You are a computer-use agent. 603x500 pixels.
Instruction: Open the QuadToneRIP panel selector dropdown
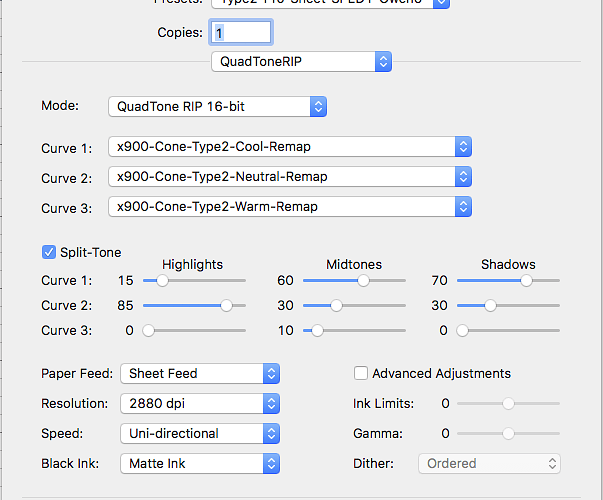pos(302,62)
